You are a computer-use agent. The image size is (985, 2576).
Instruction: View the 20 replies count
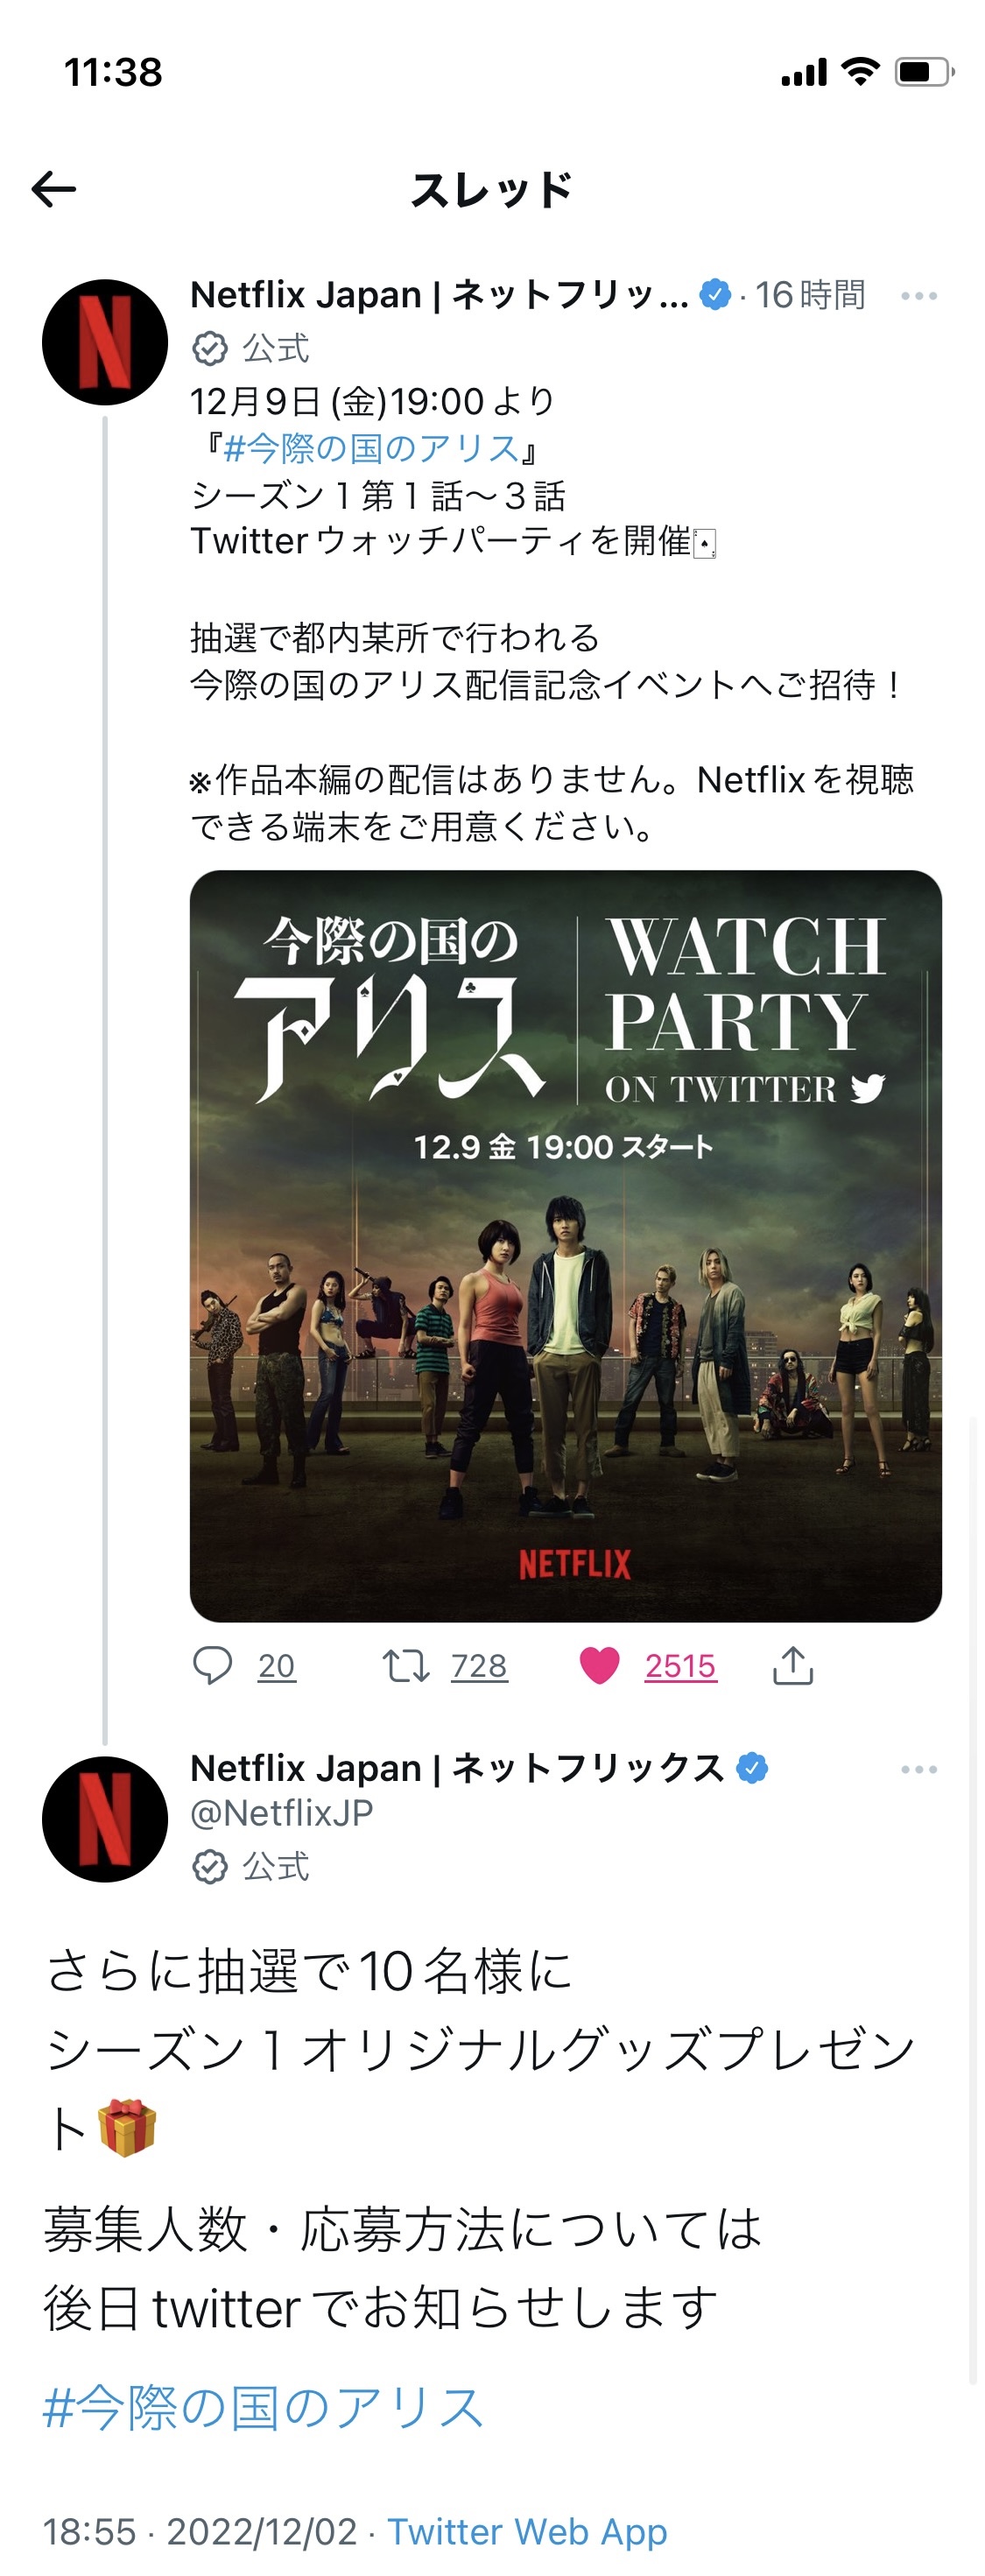(x=277, y=1666)
